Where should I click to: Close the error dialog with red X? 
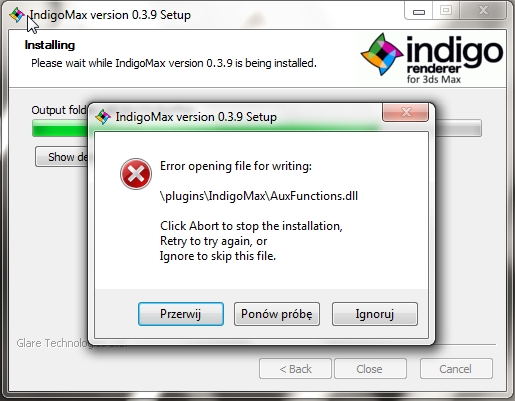pyautogui.click(x=405, y=112)
